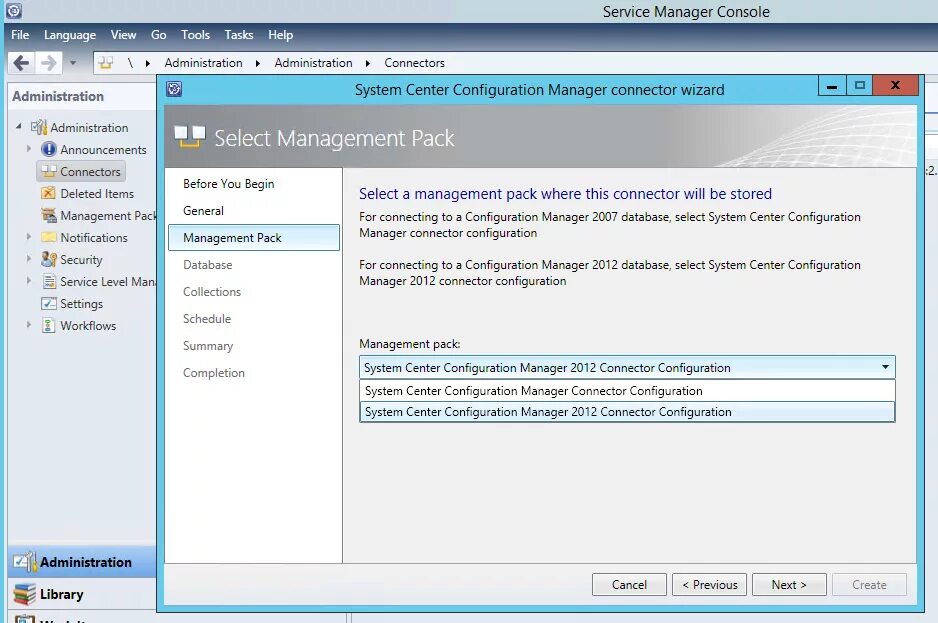Click the Security users icon
Viewport: 938px width, 623px height.
point(48,259)
